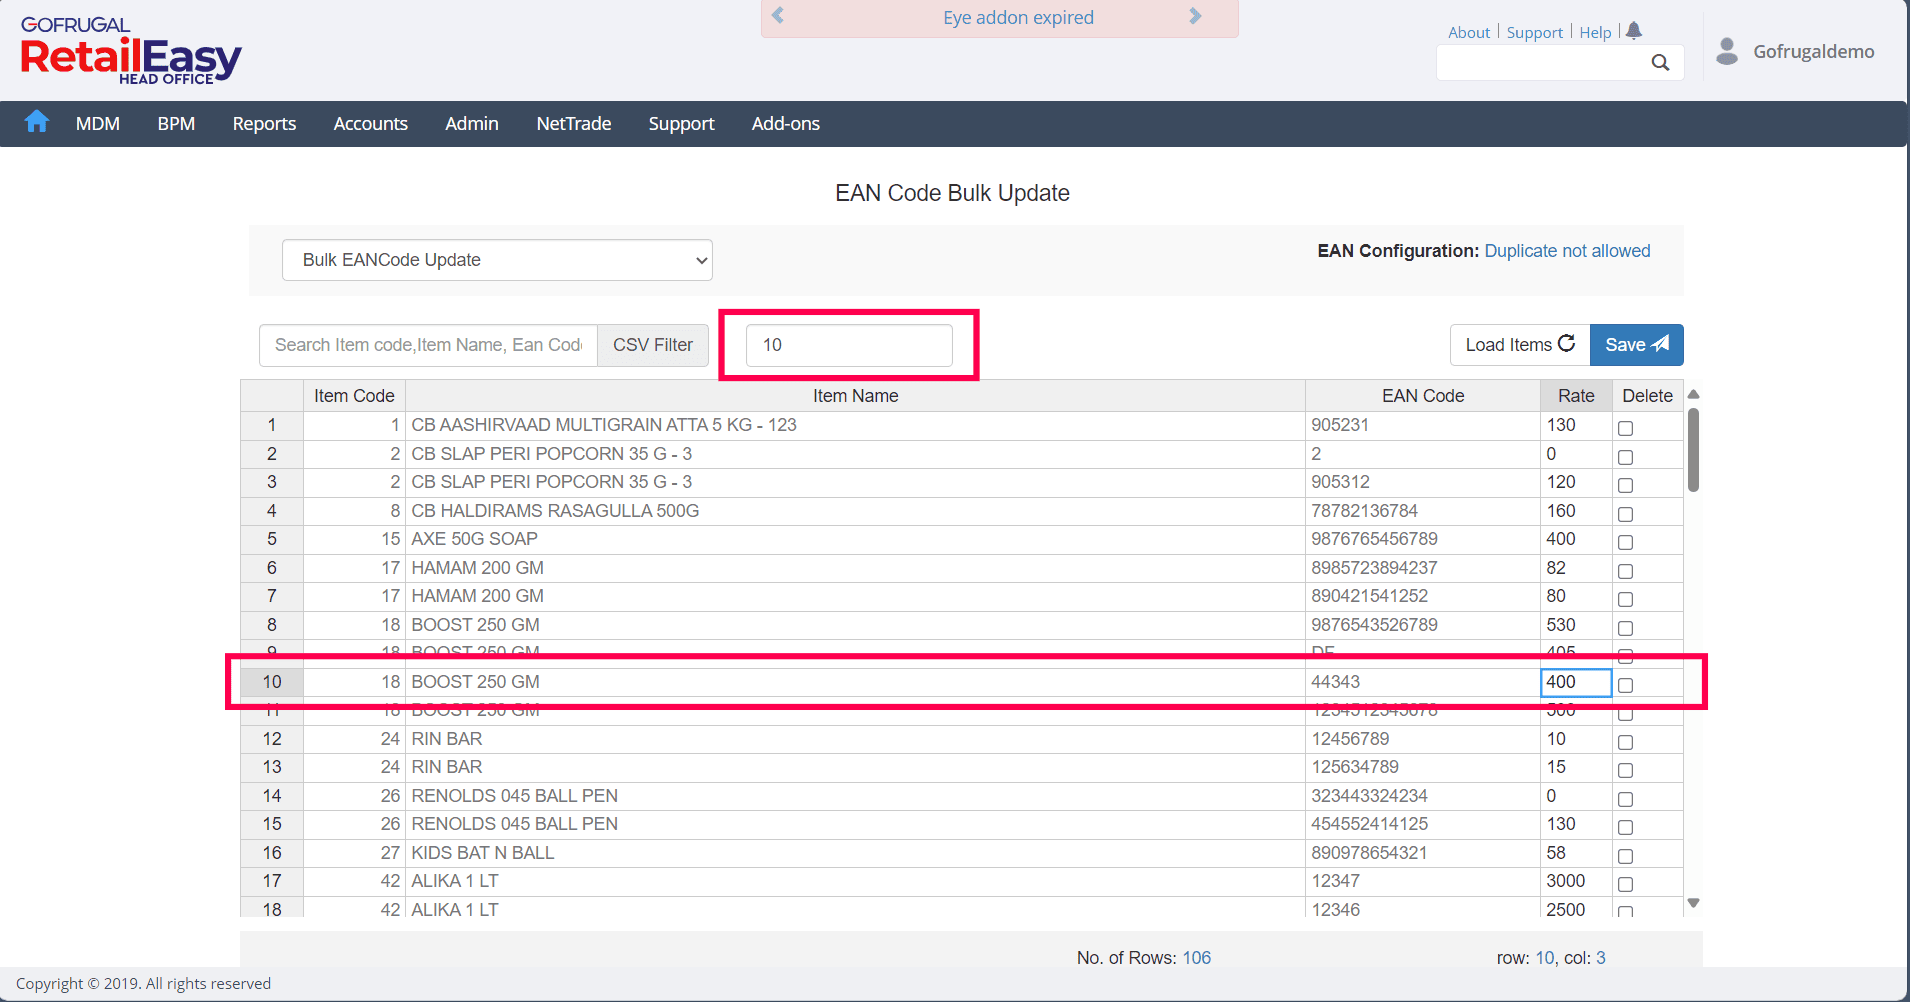Open the notifications bell icon
The image size is (1910, 1002).
click(1634, 31)
